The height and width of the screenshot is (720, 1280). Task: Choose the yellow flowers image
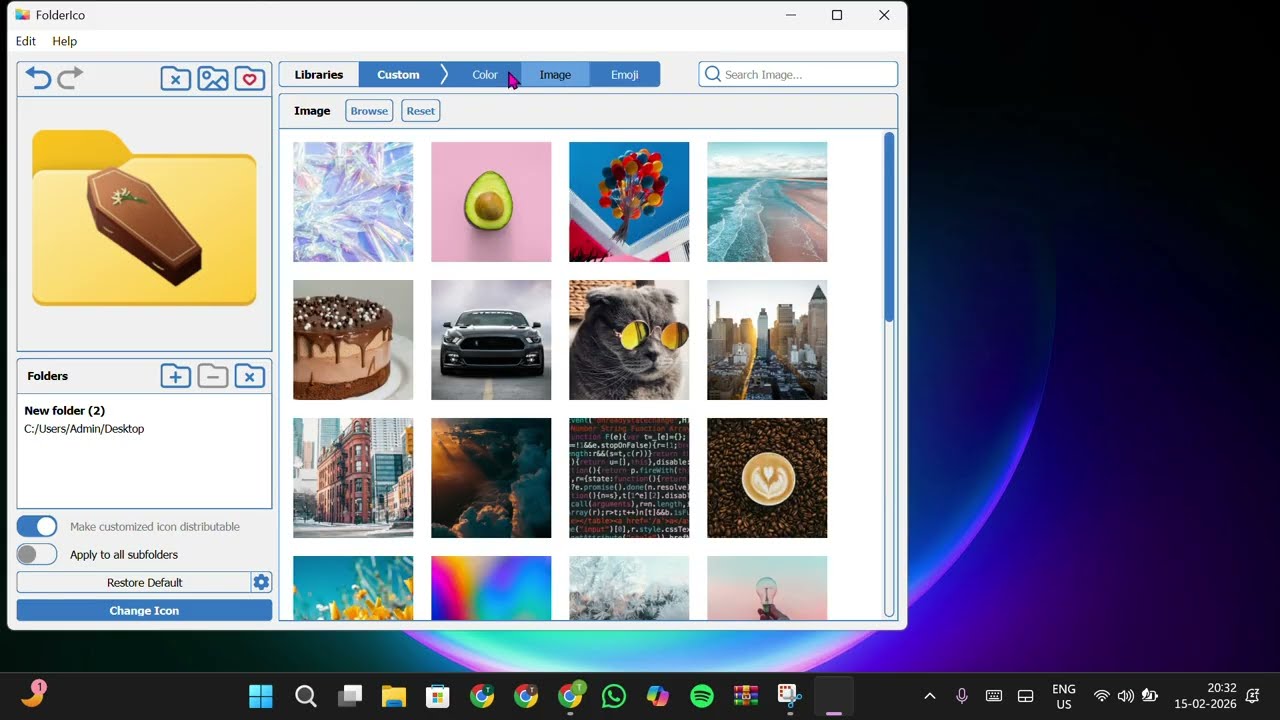click(x=353, y=588)
